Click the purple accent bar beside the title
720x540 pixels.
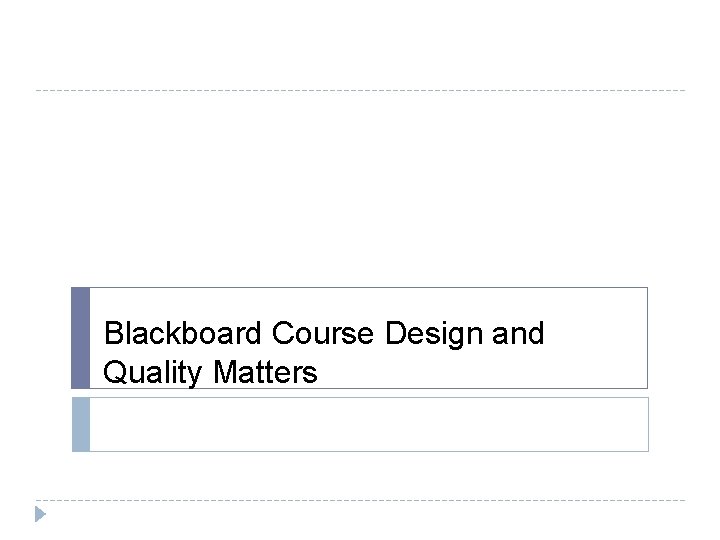point(80,338)
